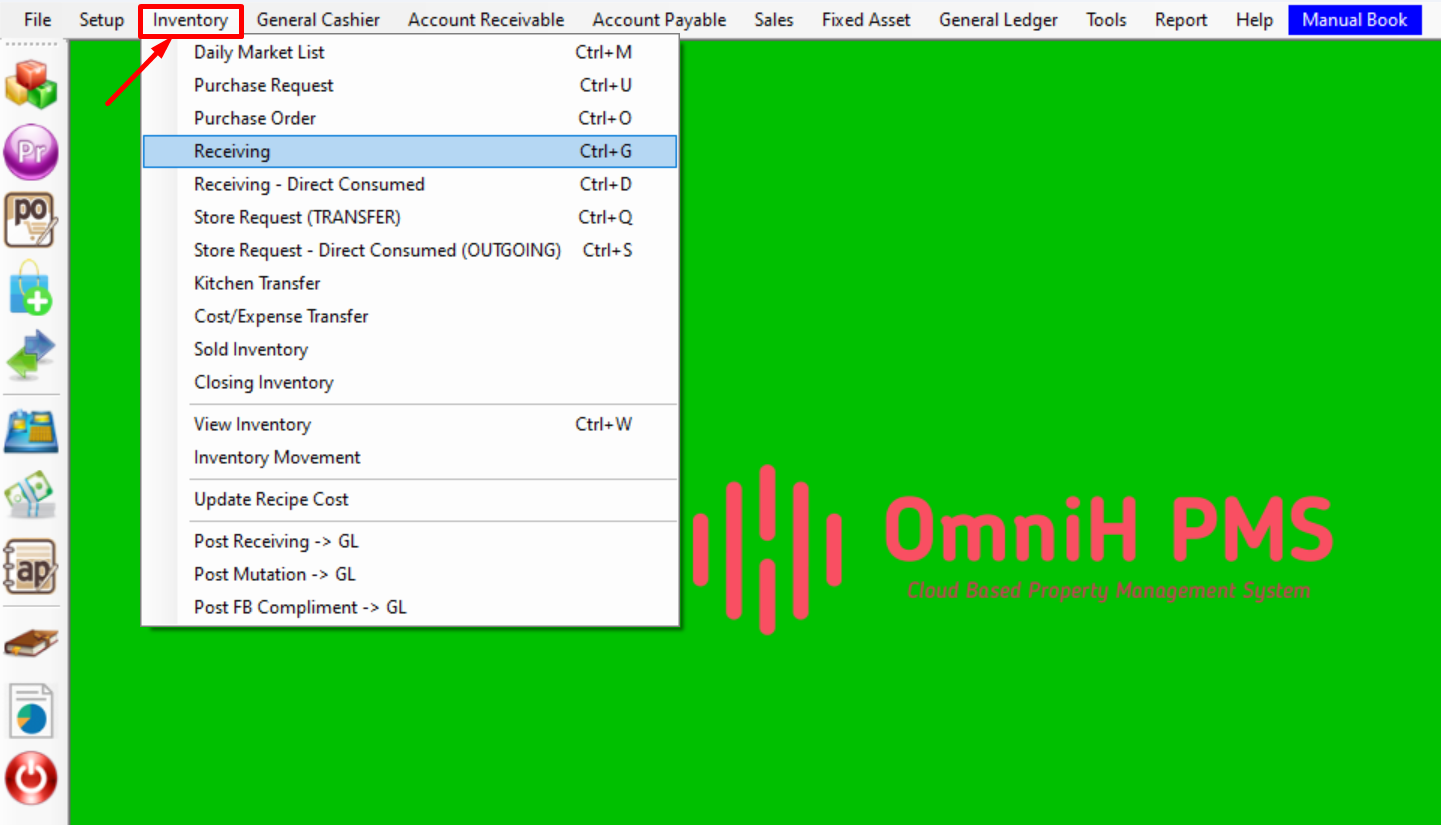Image resolution: width=1441 pixels, height=825 pixels.
Task: Choose Kitchen Transfer menu entry
Action: tap(410, 283)
